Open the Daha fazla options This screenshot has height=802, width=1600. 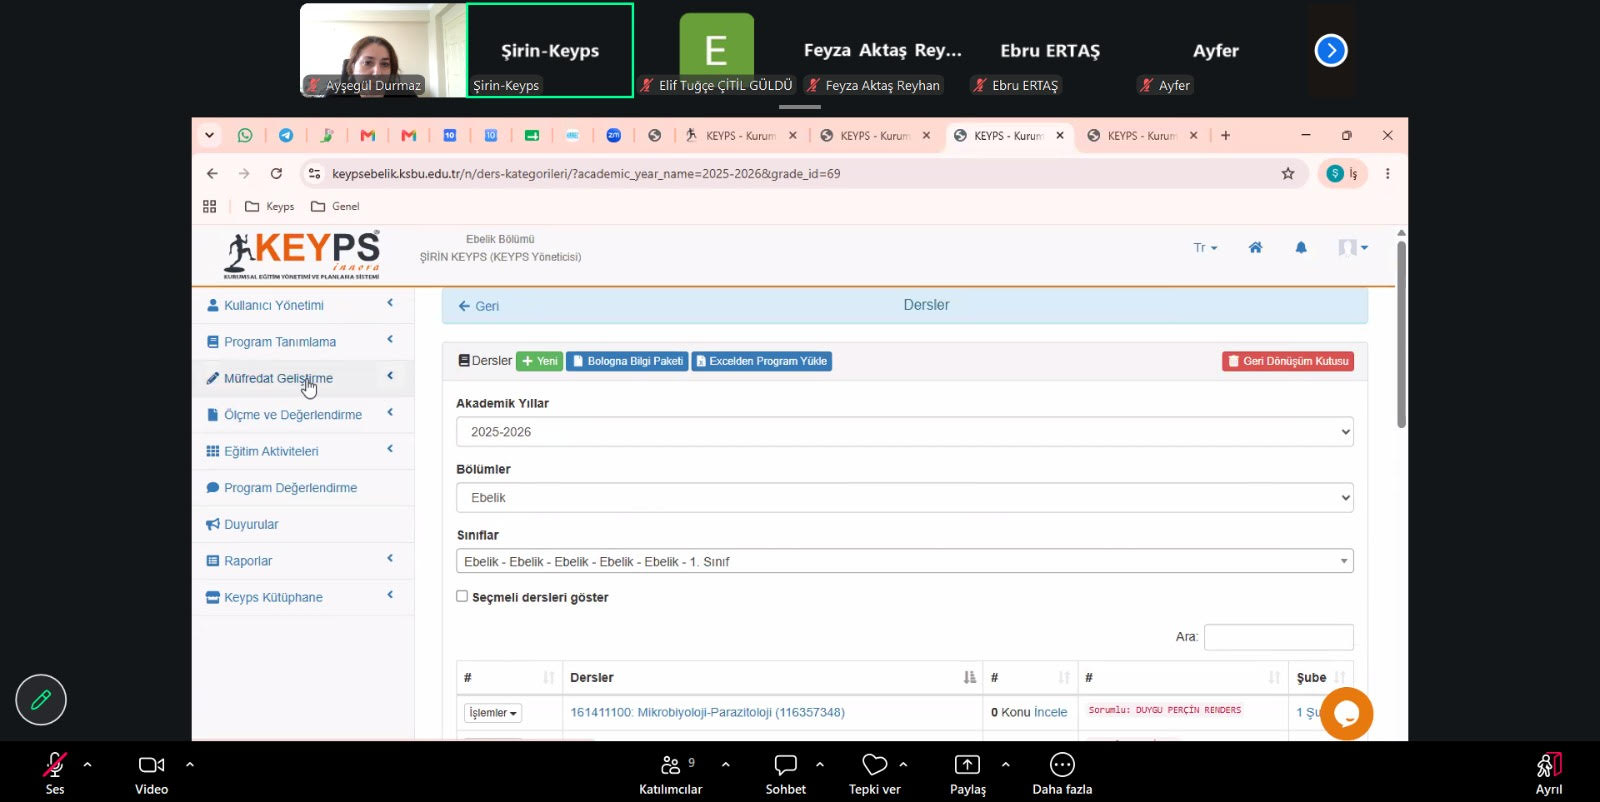tap(1062, 774)
